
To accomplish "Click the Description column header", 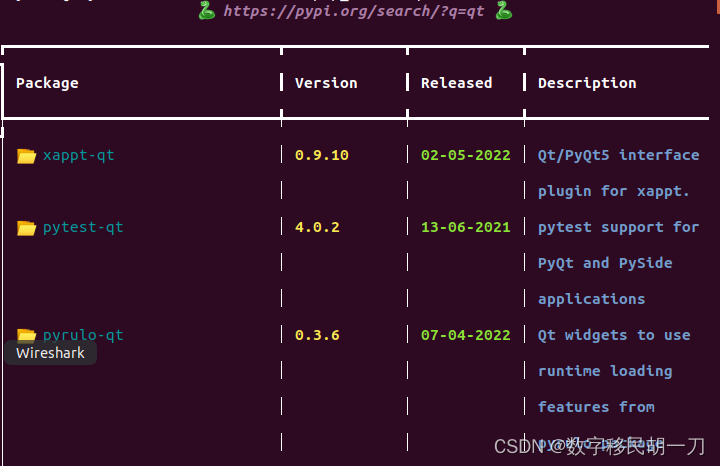I will [587, 83].
